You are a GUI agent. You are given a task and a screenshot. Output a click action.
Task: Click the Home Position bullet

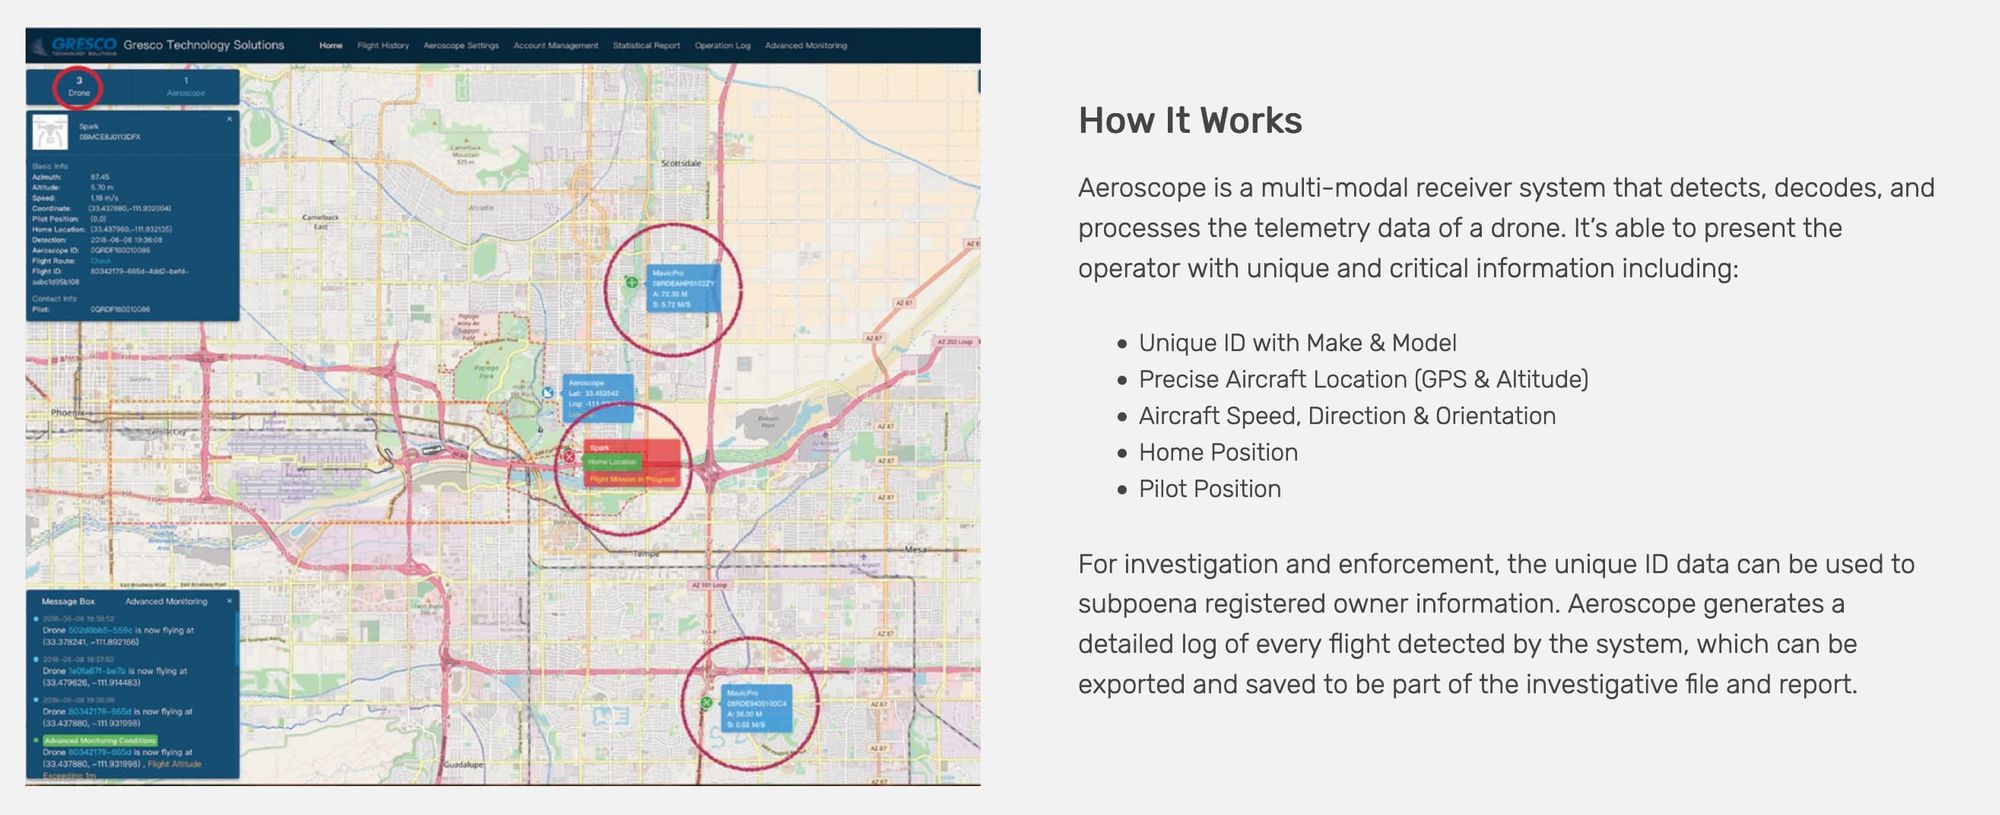coord(1218,452)
